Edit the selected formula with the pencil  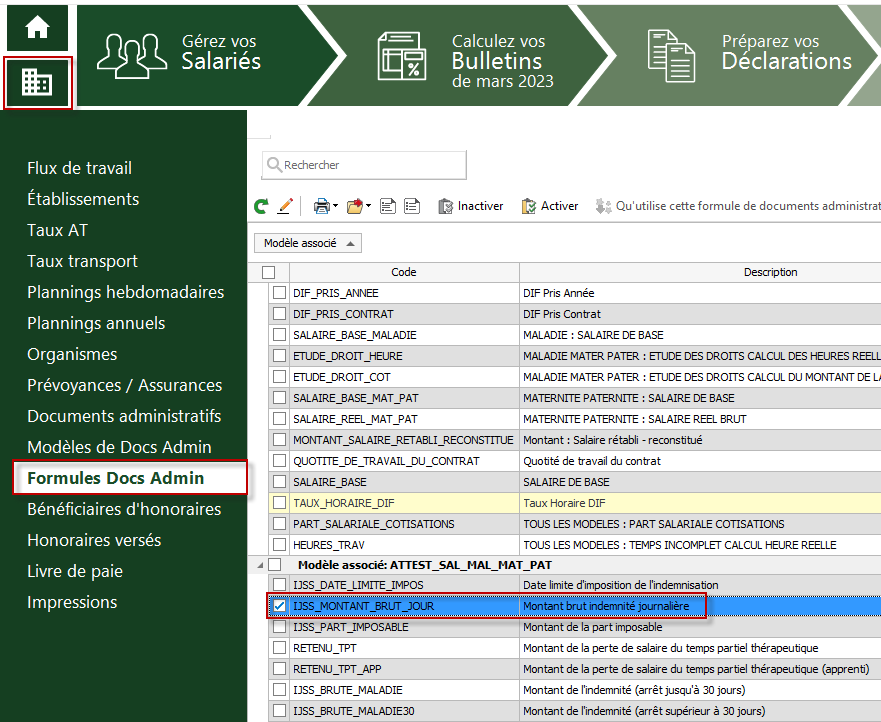pyautogui.click(x=285, y=206)
